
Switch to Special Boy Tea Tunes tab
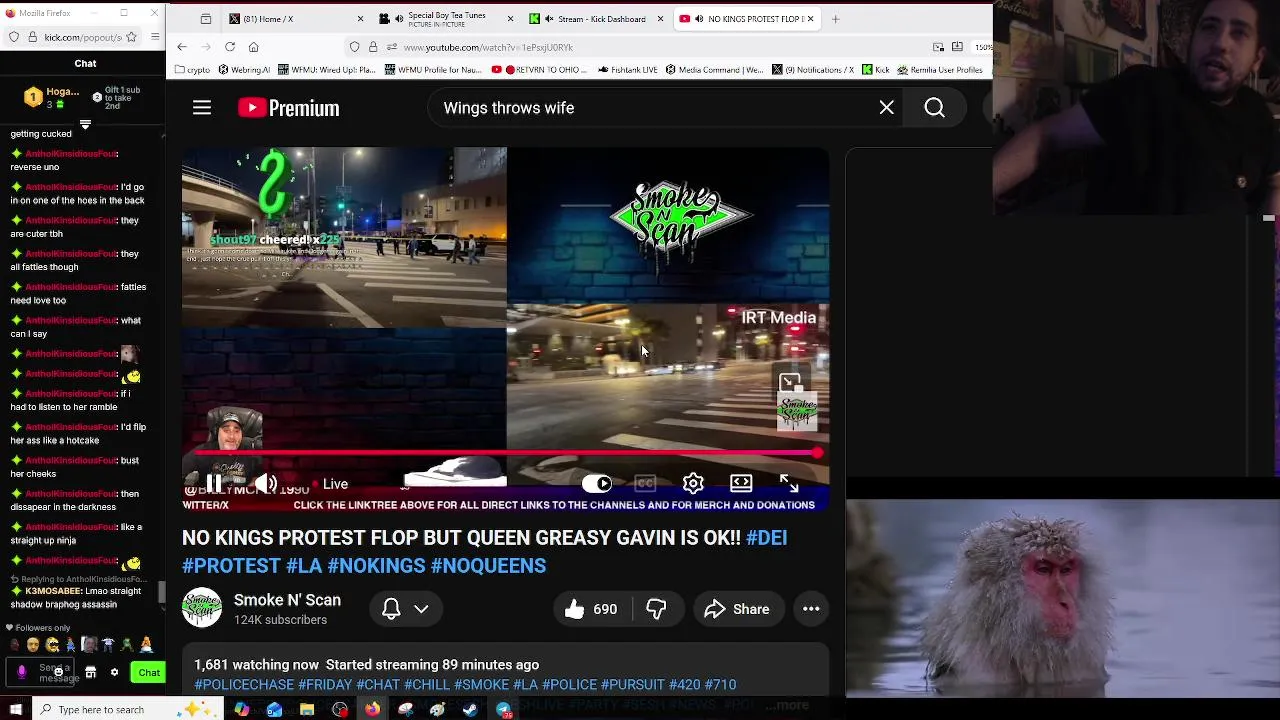445,19
